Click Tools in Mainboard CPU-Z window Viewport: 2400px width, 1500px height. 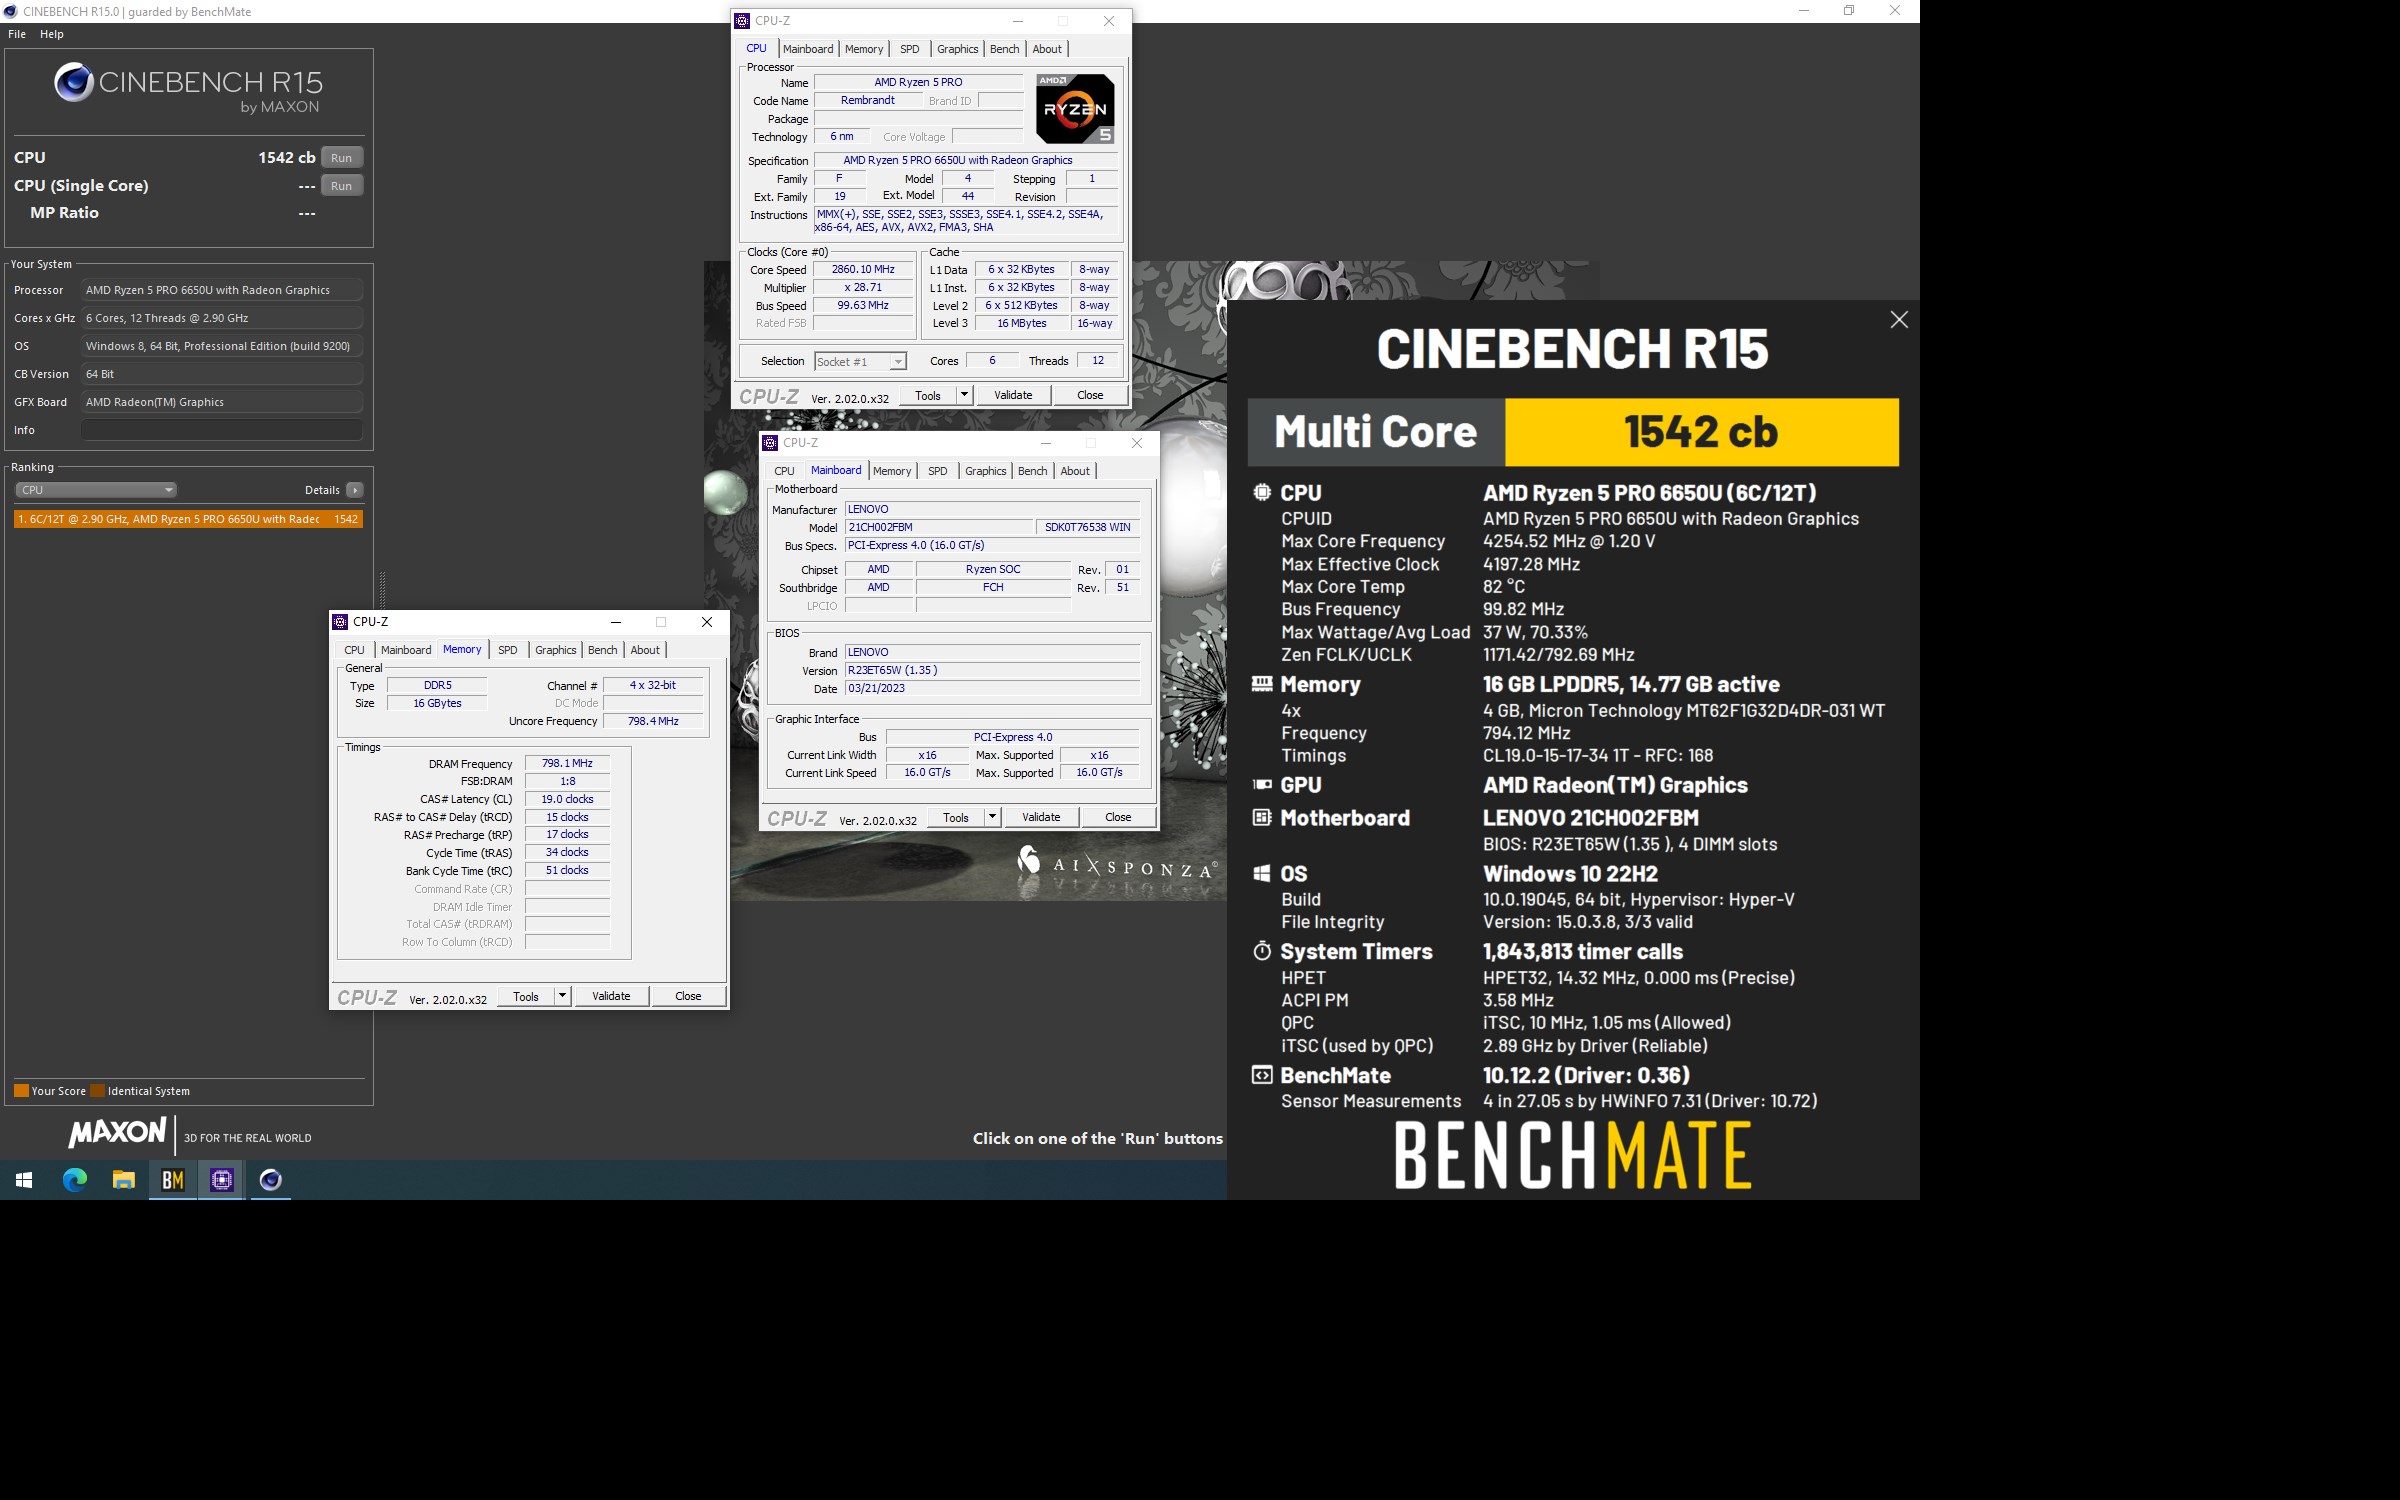(956, 818)
